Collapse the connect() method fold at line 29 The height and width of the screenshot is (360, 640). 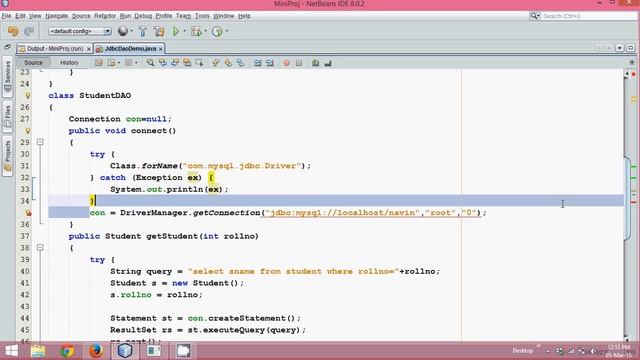[40, 142]
